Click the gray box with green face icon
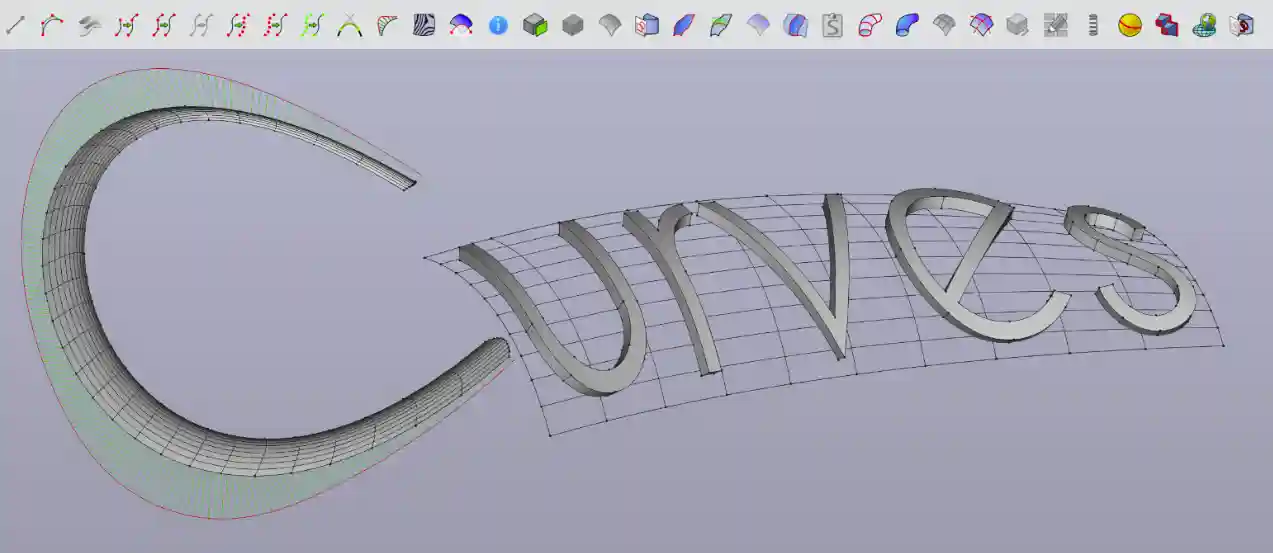Viewport: 1273px width, 553px height. point(535,25)
